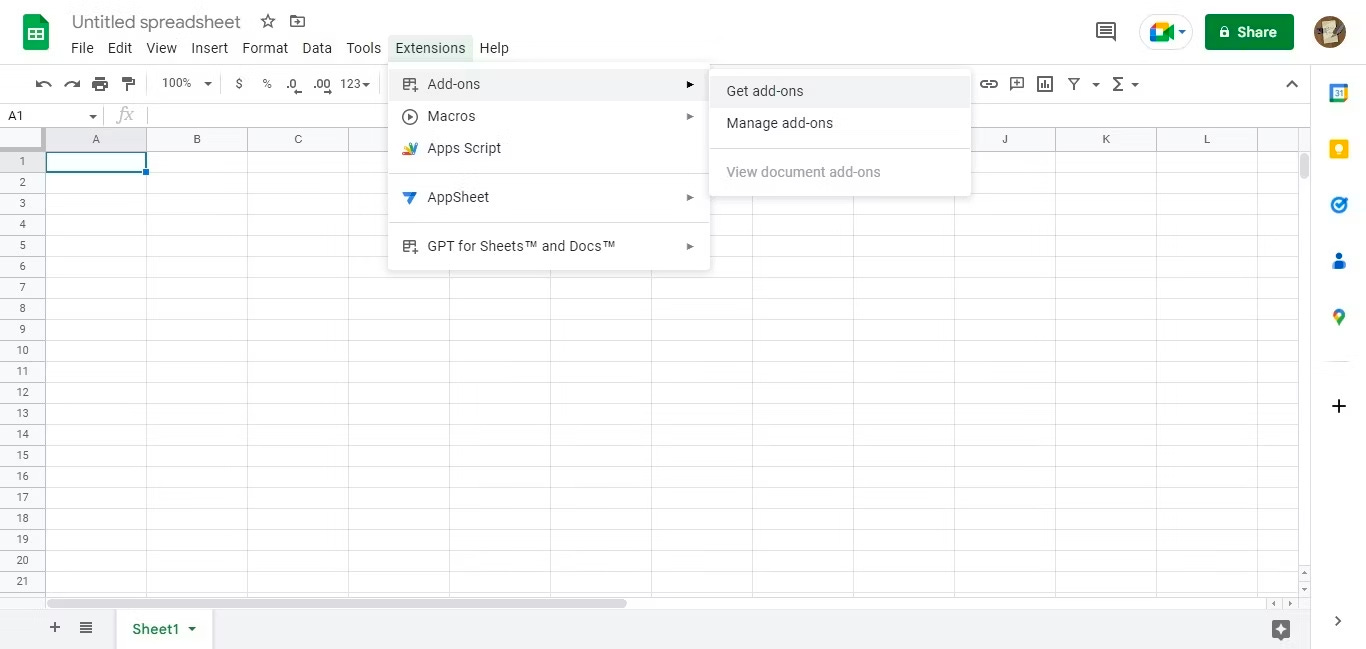Toggle a filter with the filter icon
The width and height of the screenshot is (1366, 649).
pos(1073,84)
